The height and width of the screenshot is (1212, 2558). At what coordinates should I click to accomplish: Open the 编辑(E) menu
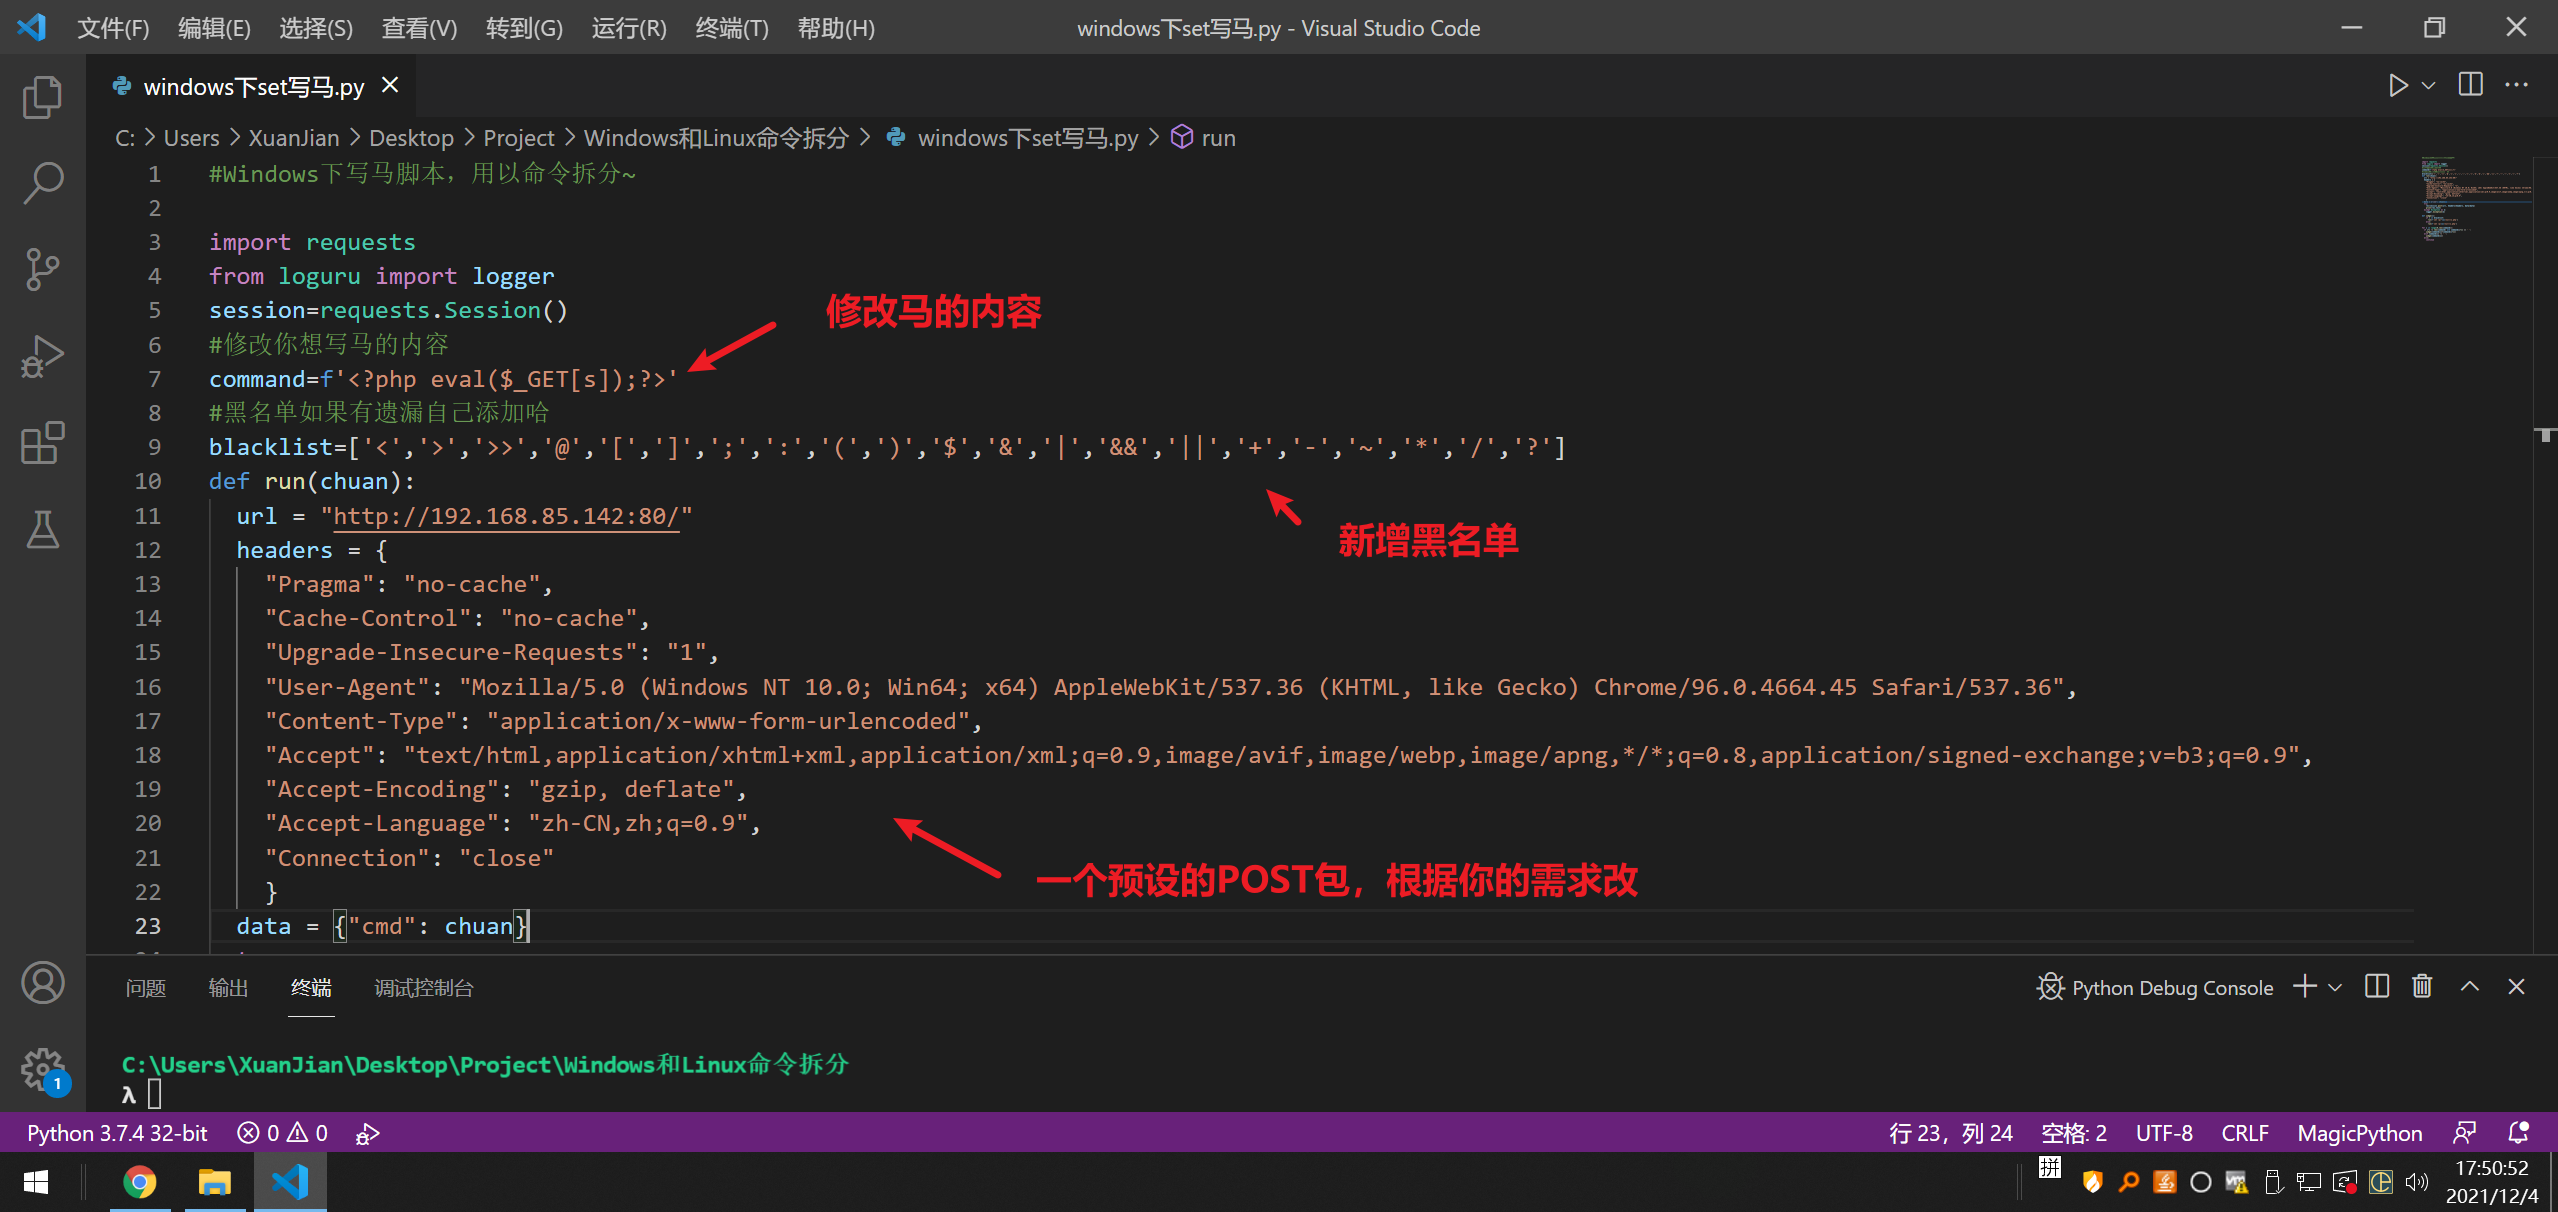tap(214, 28)
